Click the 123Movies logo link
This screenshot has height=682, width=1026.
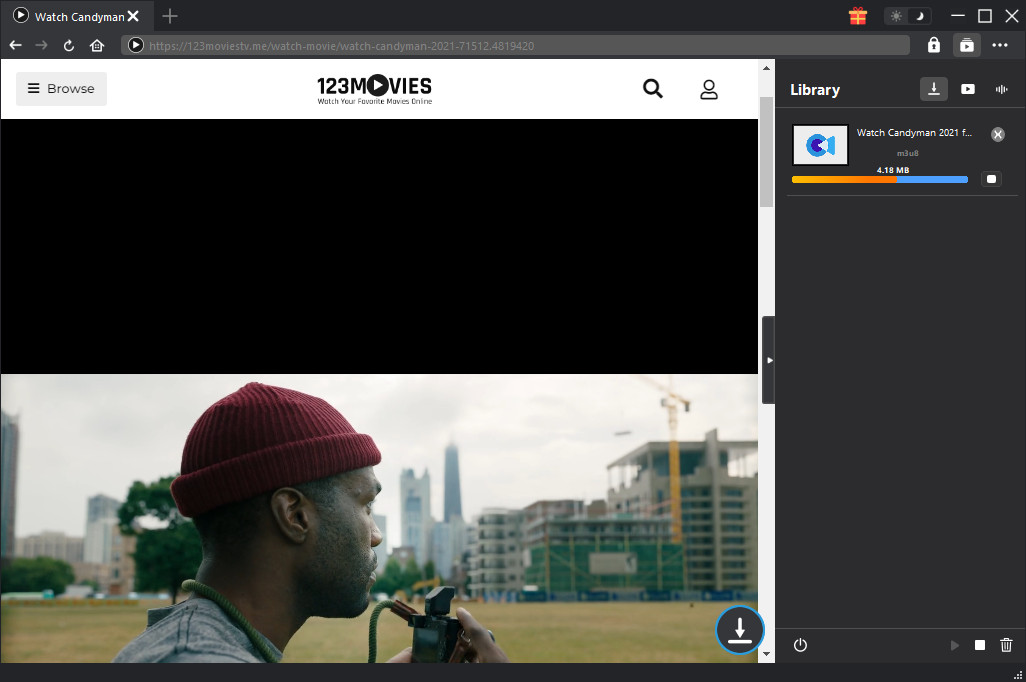click(374, 88)
